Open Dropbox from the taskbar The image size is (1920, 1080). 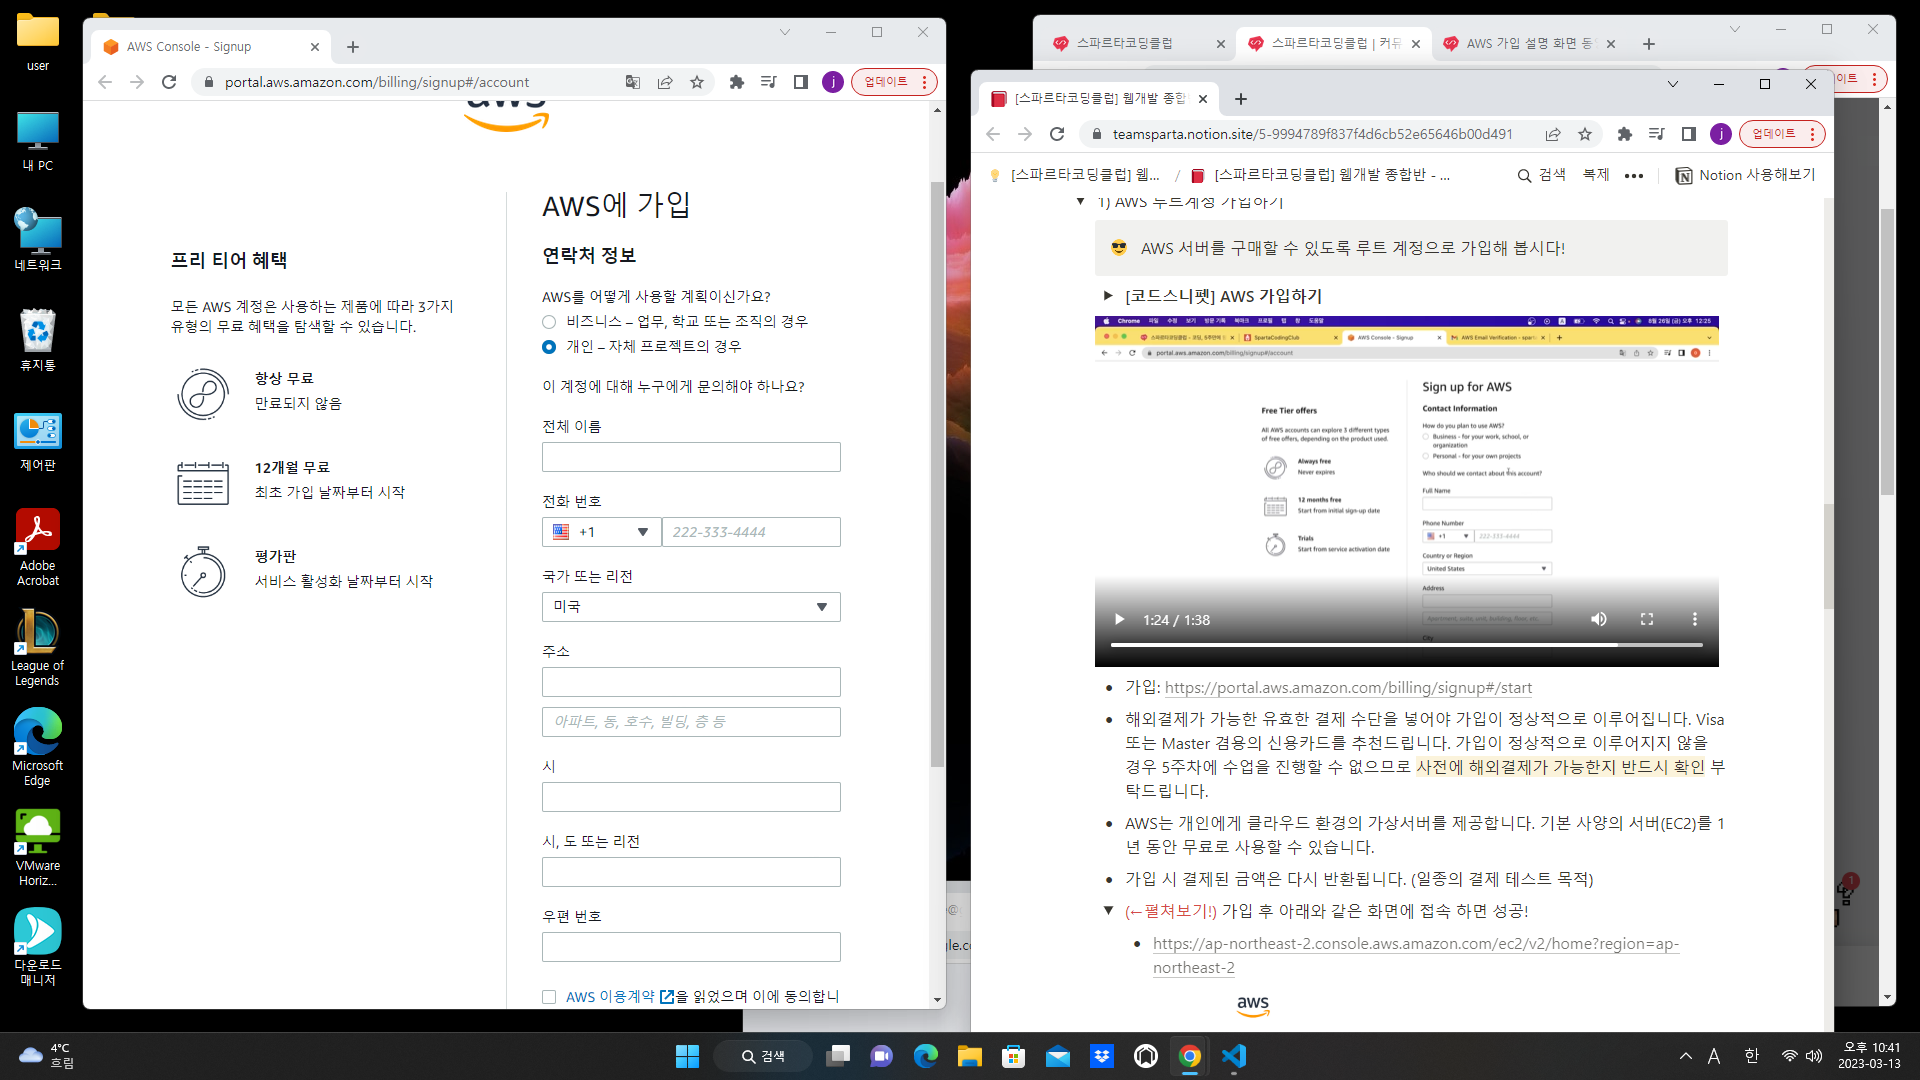1102,1056
